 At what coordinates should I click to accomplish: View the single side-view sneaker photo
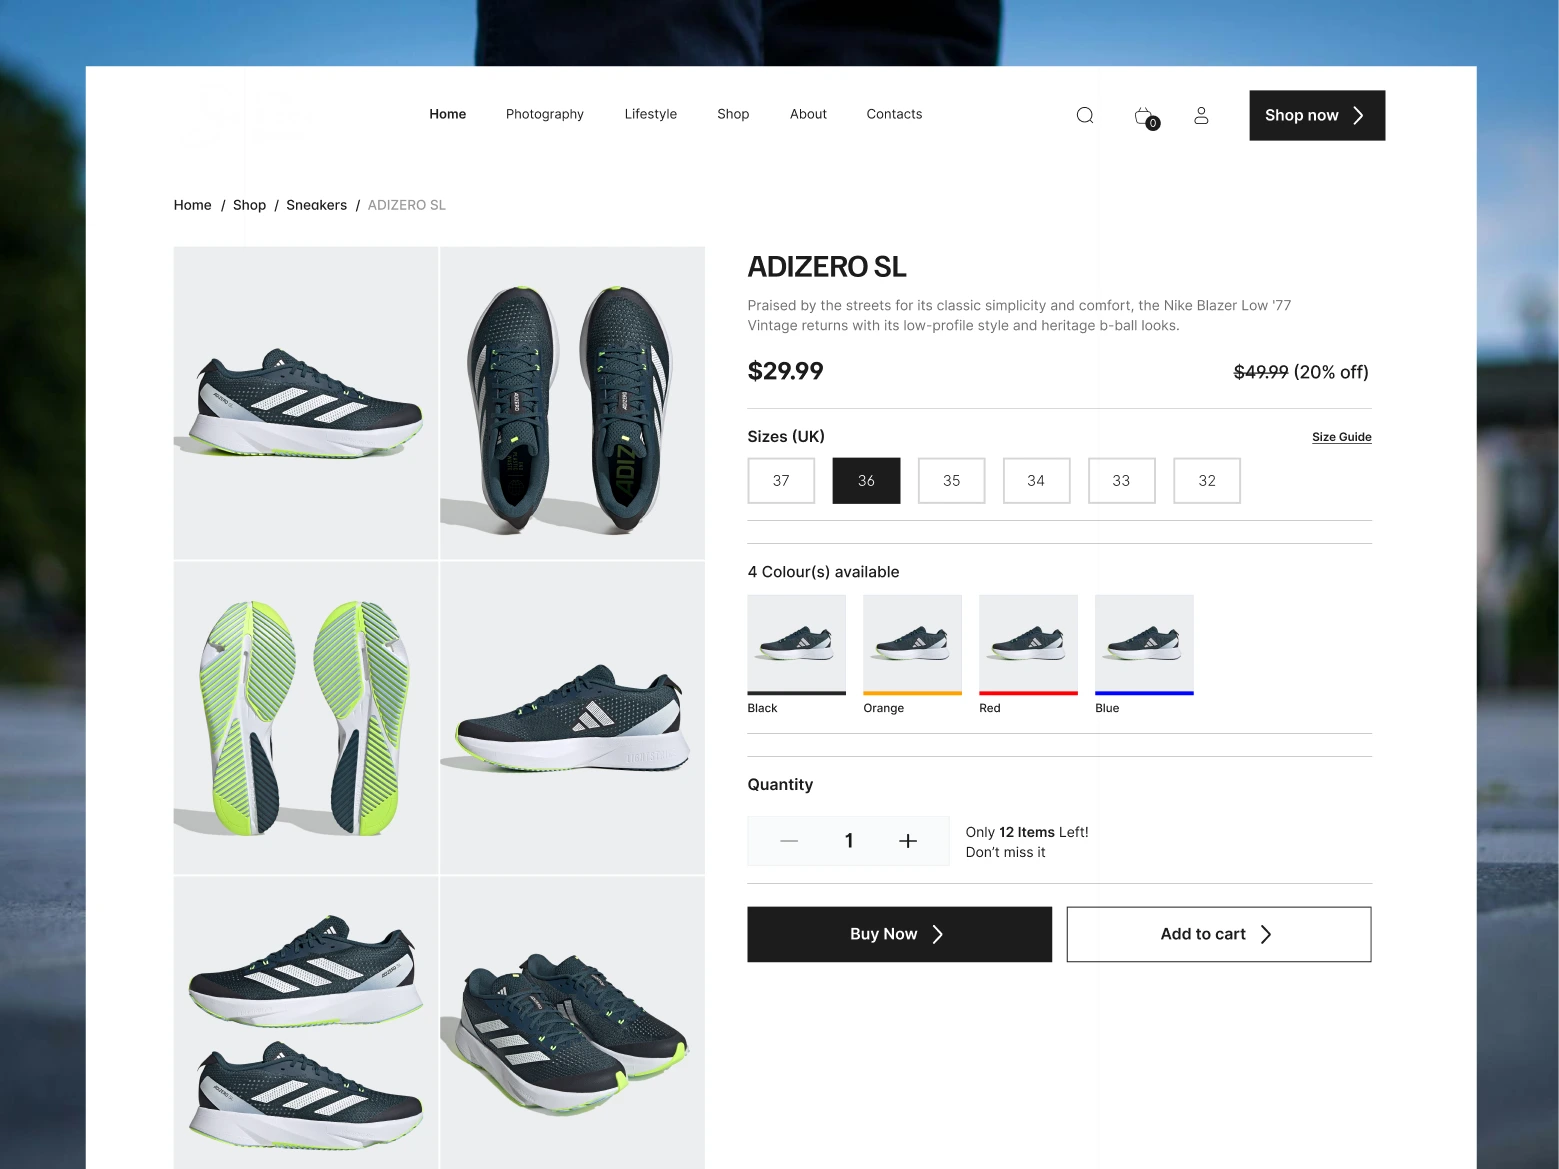[305, 403]
